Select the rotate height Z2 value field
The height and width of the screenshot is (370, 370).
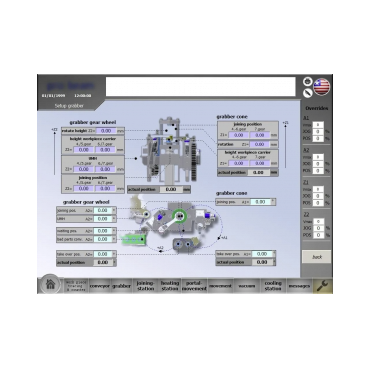[106, 131]
